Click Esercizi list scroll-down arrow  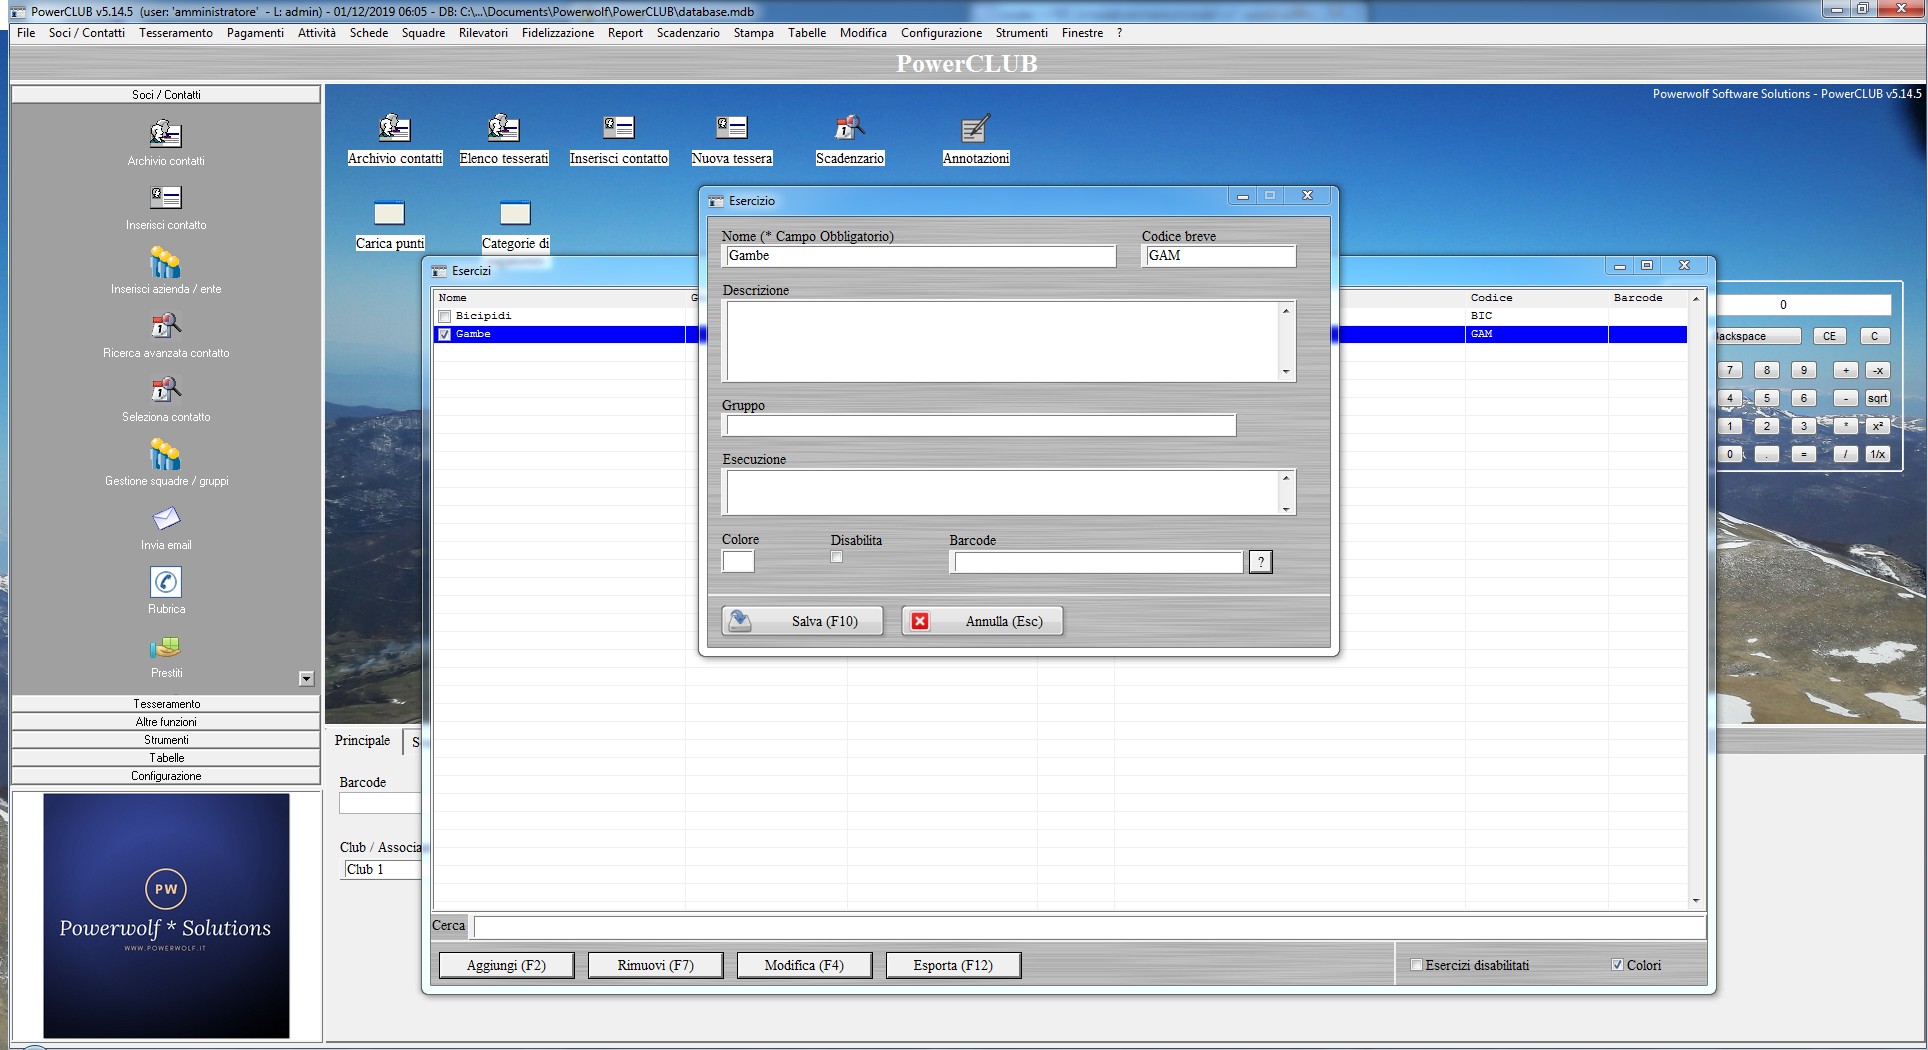pos(1696,901)
